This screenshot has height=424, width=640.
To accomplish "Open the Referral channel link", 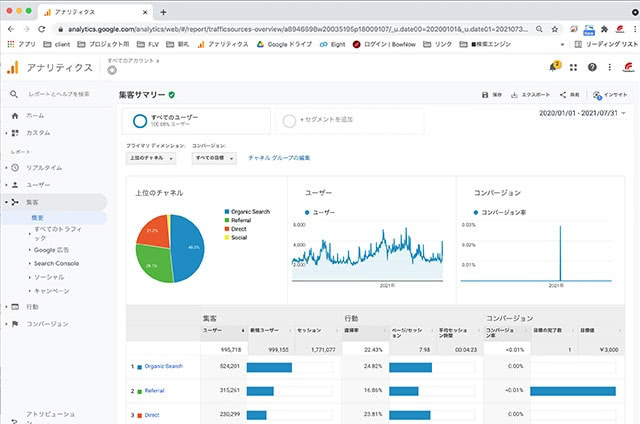I will [154, 391].
